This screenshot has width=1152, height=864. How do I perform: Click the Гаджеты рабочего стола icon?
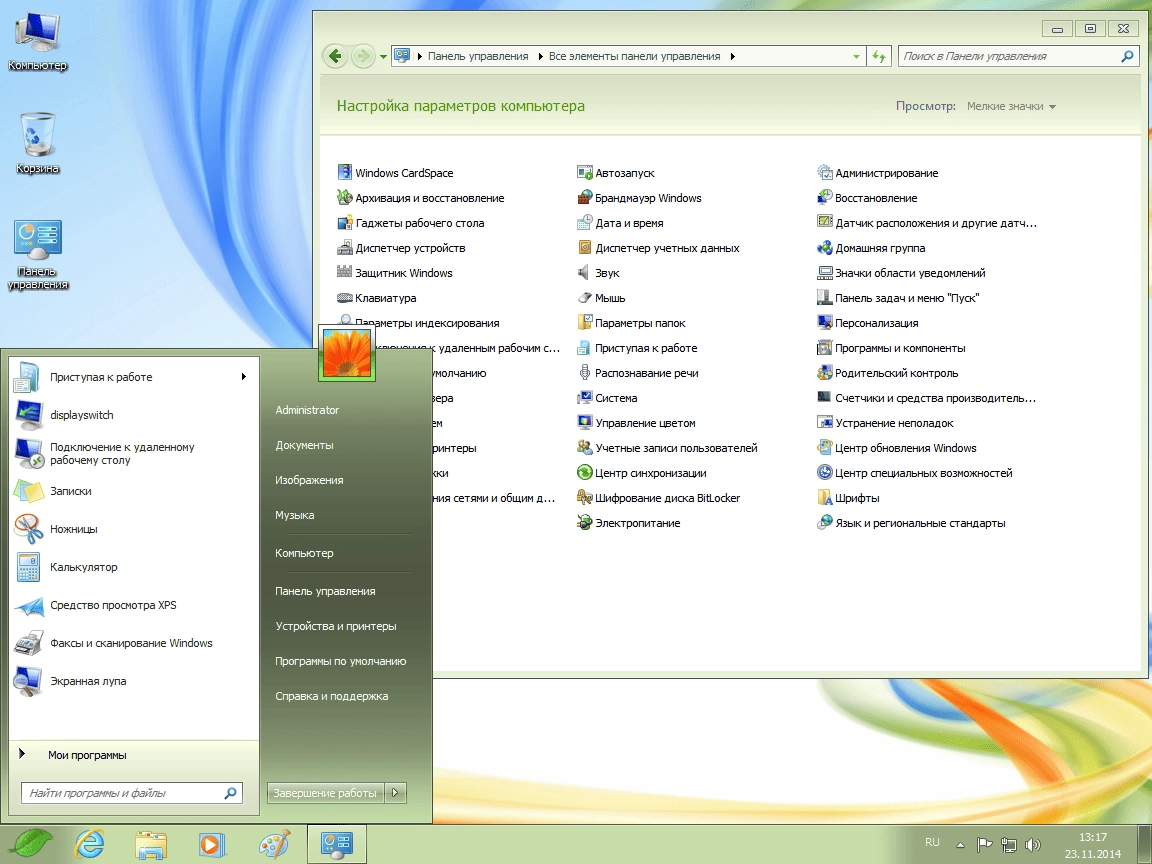[345, 223]
